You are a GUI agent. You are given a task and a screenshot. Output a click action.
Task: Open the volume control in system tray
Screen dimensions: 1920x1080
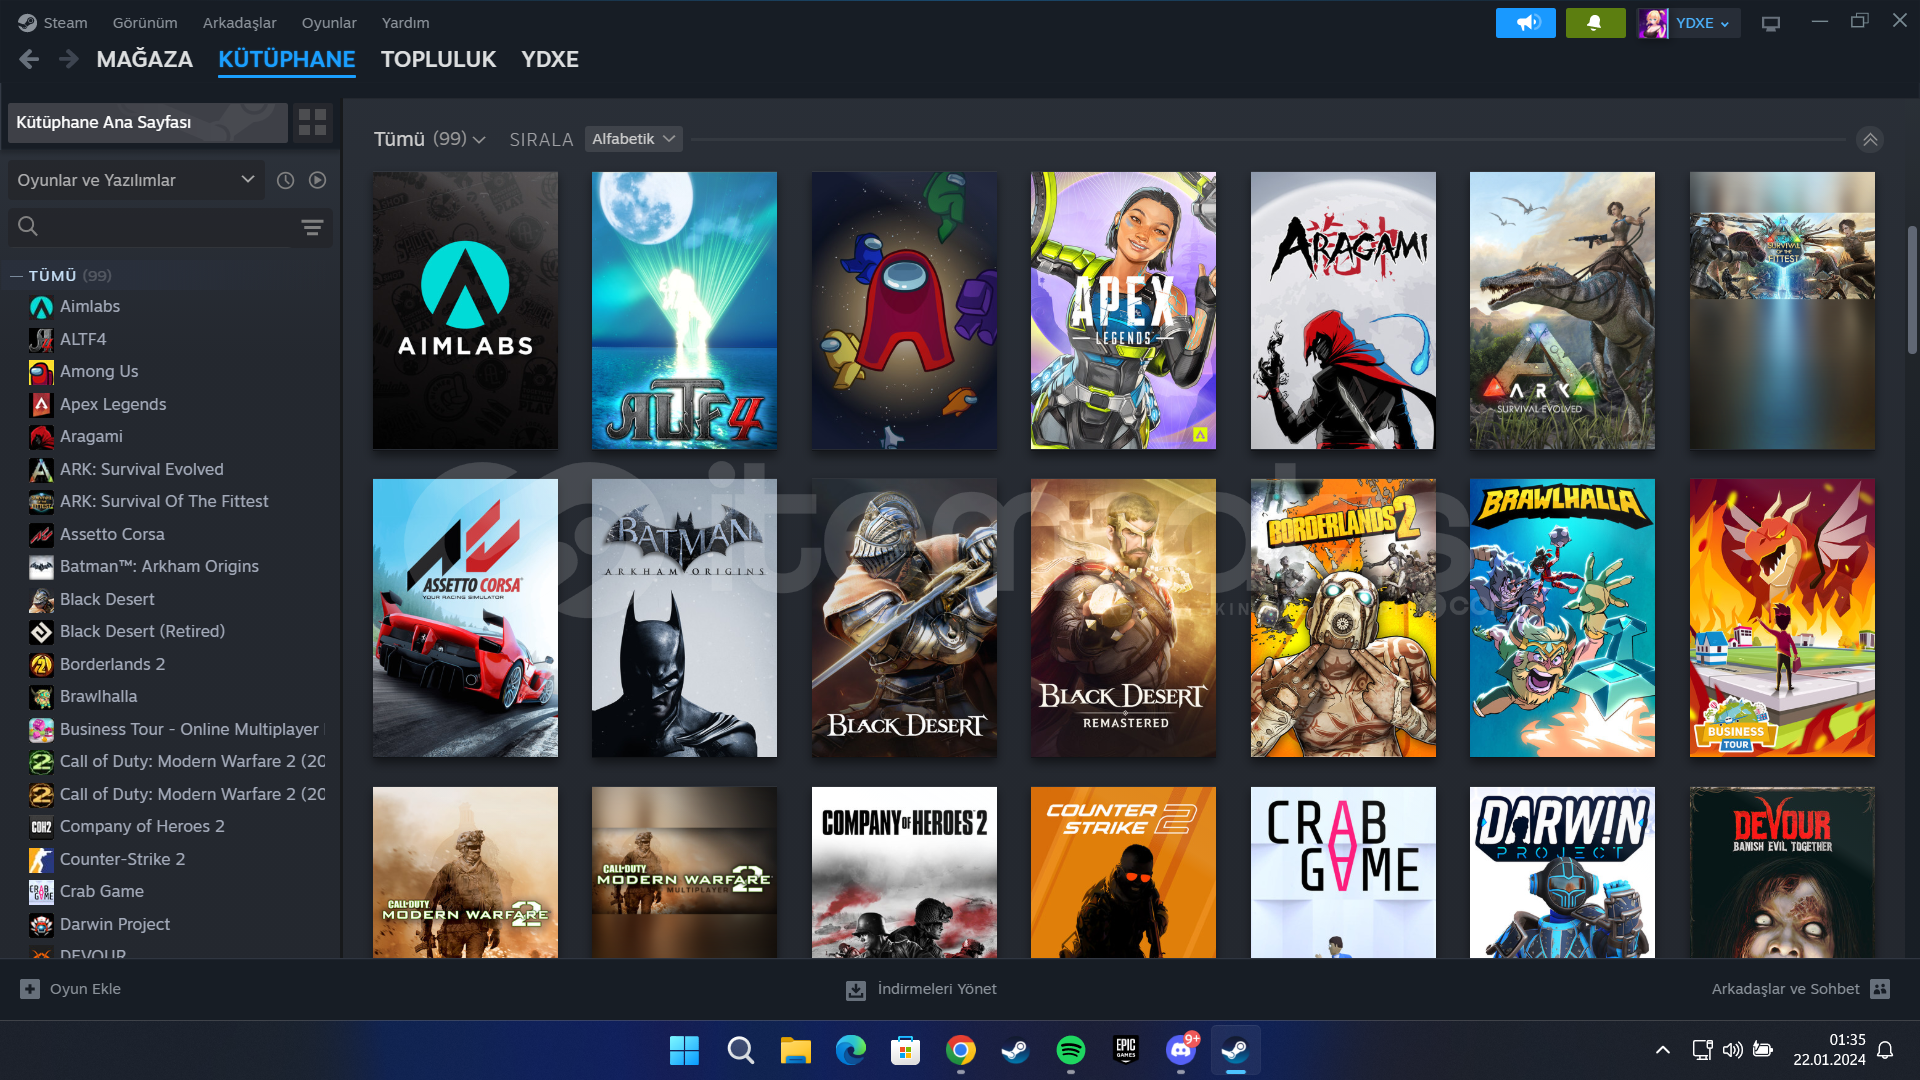[1733, 1050]
